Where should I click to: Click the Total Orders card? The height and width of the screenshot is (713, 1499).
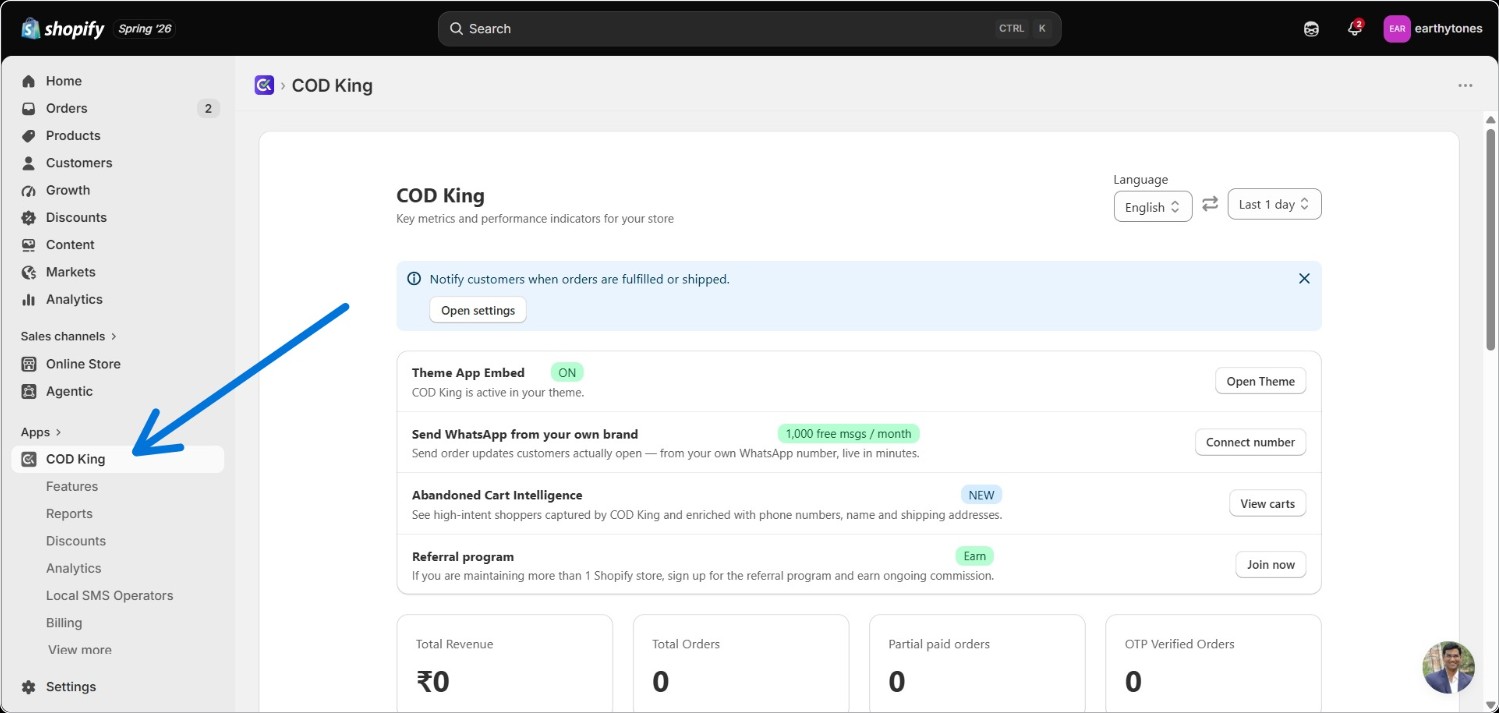741,664
